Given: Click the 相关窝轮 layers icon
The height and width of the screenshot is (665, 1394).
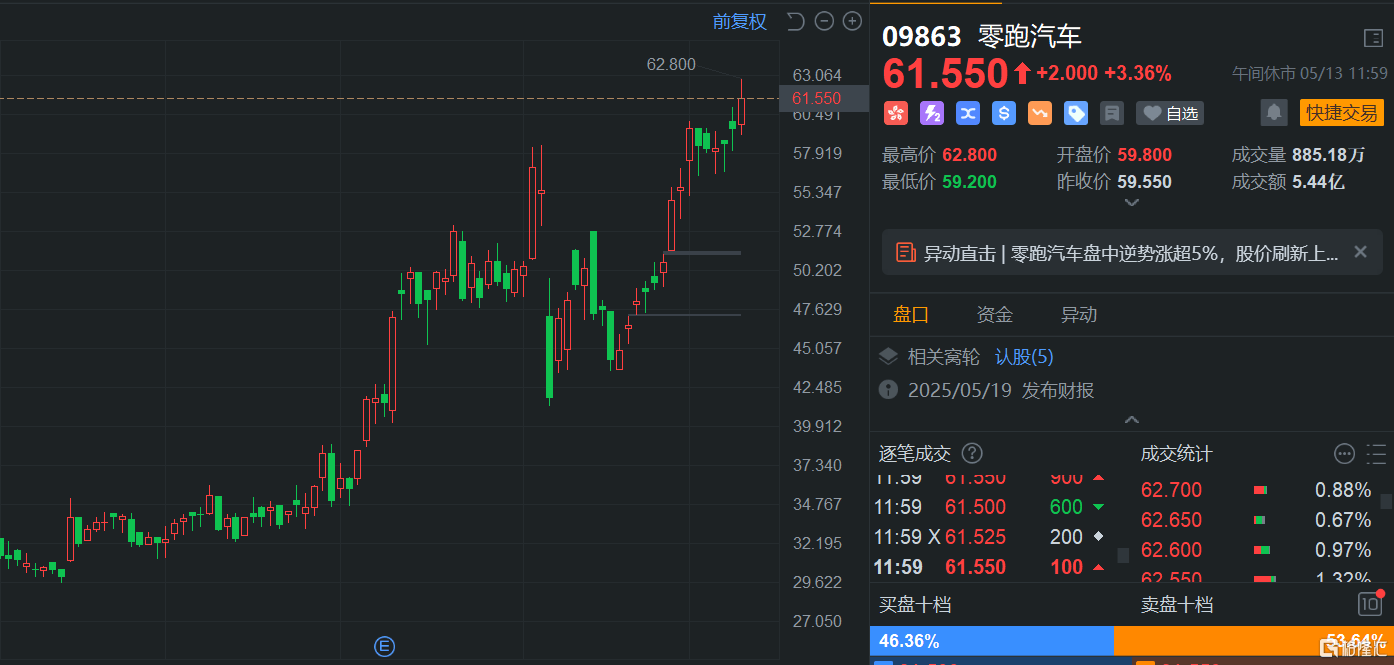Looking at the screenshot, I should click(888, 357).
